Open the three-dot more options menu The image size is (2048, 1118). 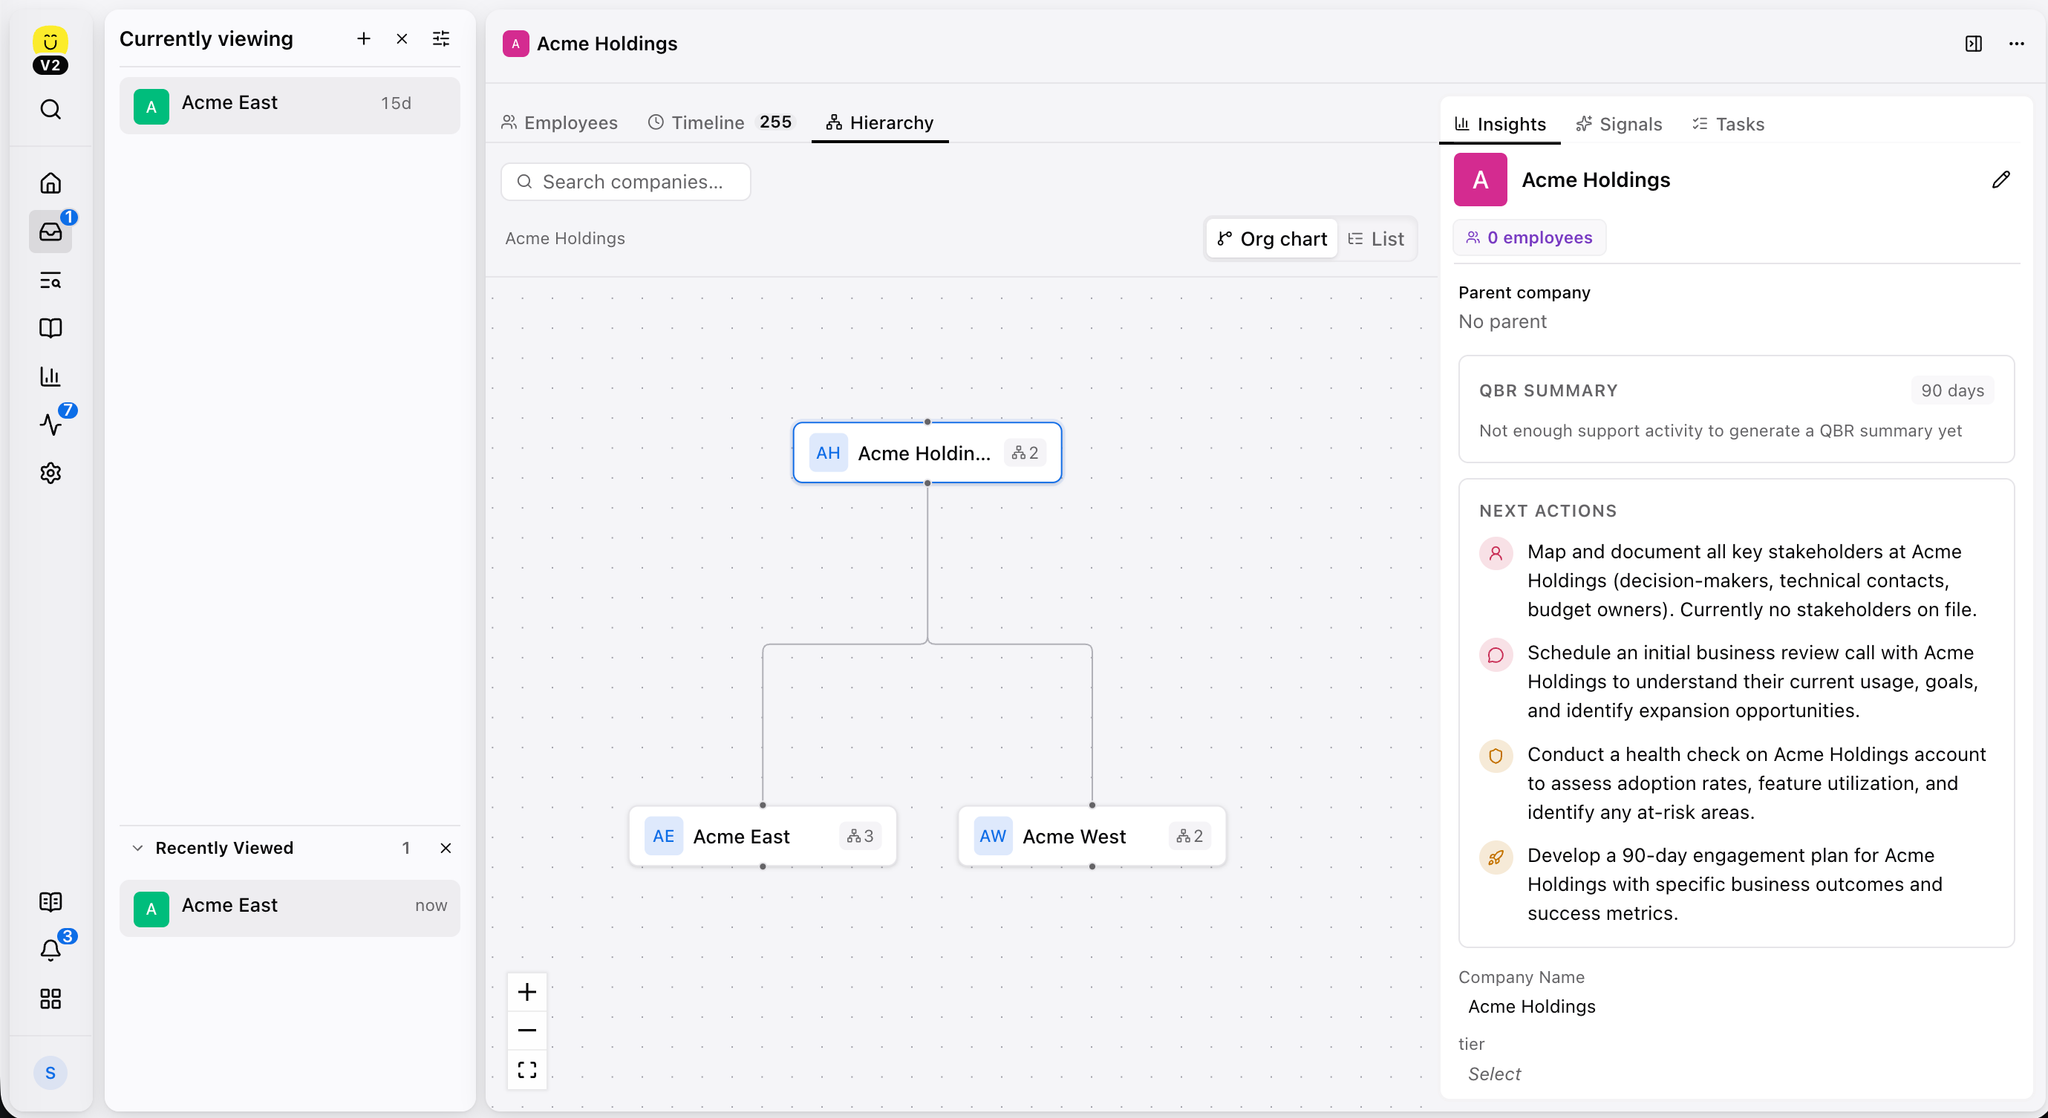(2017, 44)
